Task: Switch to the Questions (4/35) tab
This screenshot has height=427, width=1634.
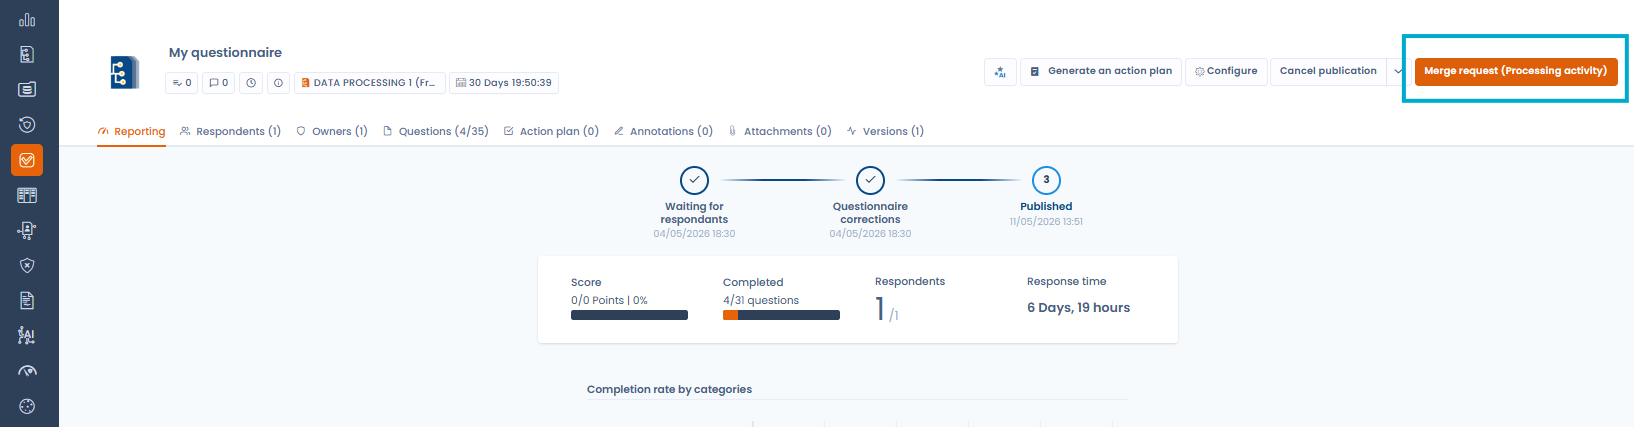Action: coord(436,132)
